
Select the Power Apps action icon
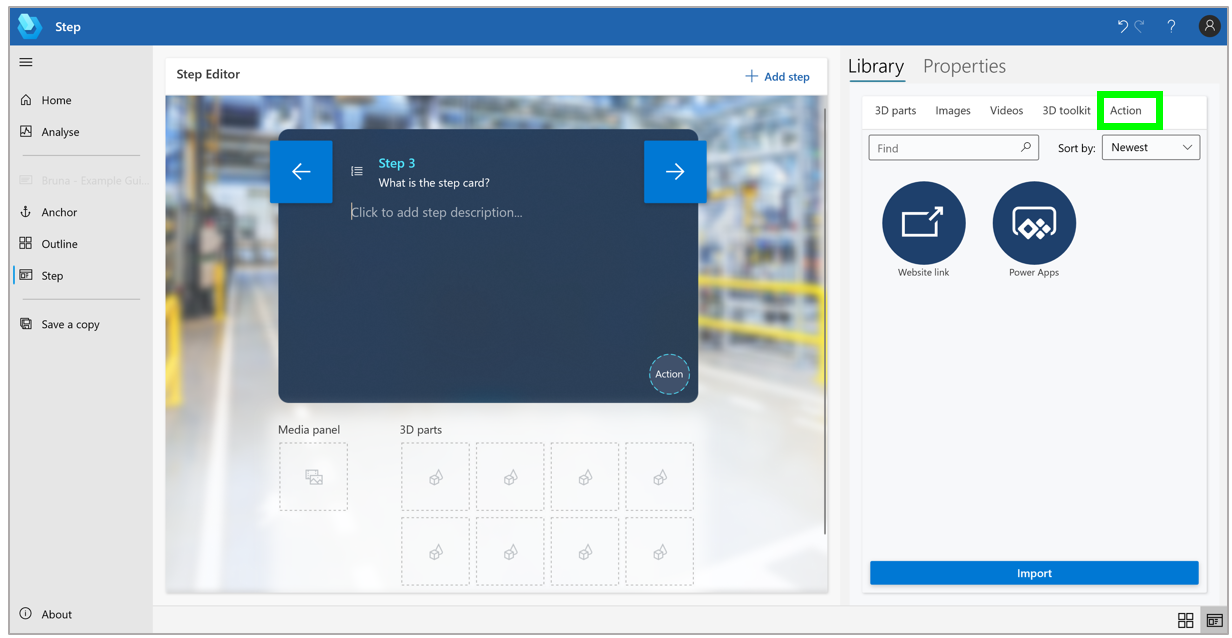coord(1033,222)
